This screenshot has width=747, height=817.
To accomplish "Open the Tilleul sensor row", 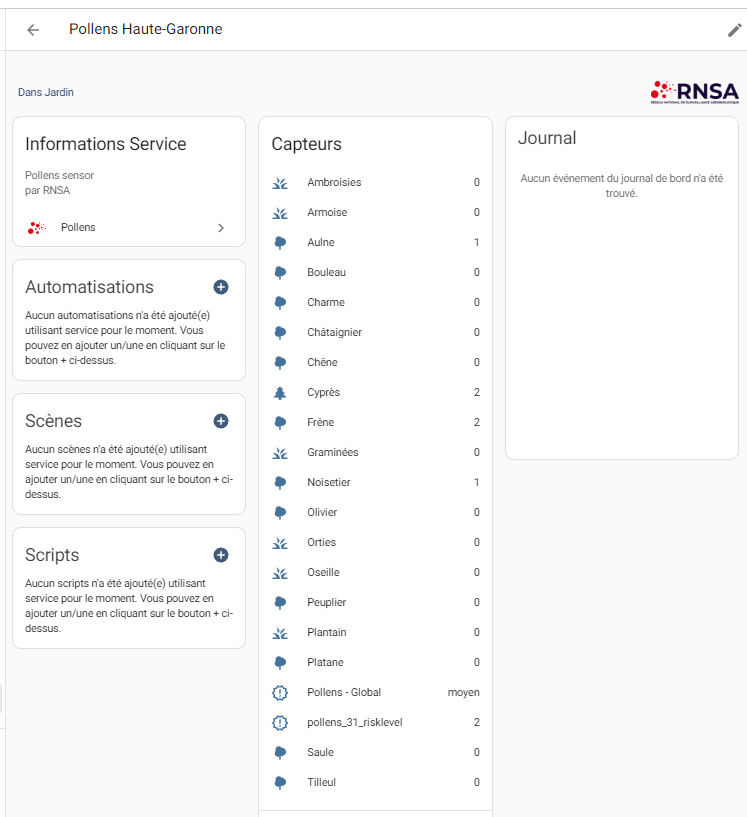I will (375, 782).
